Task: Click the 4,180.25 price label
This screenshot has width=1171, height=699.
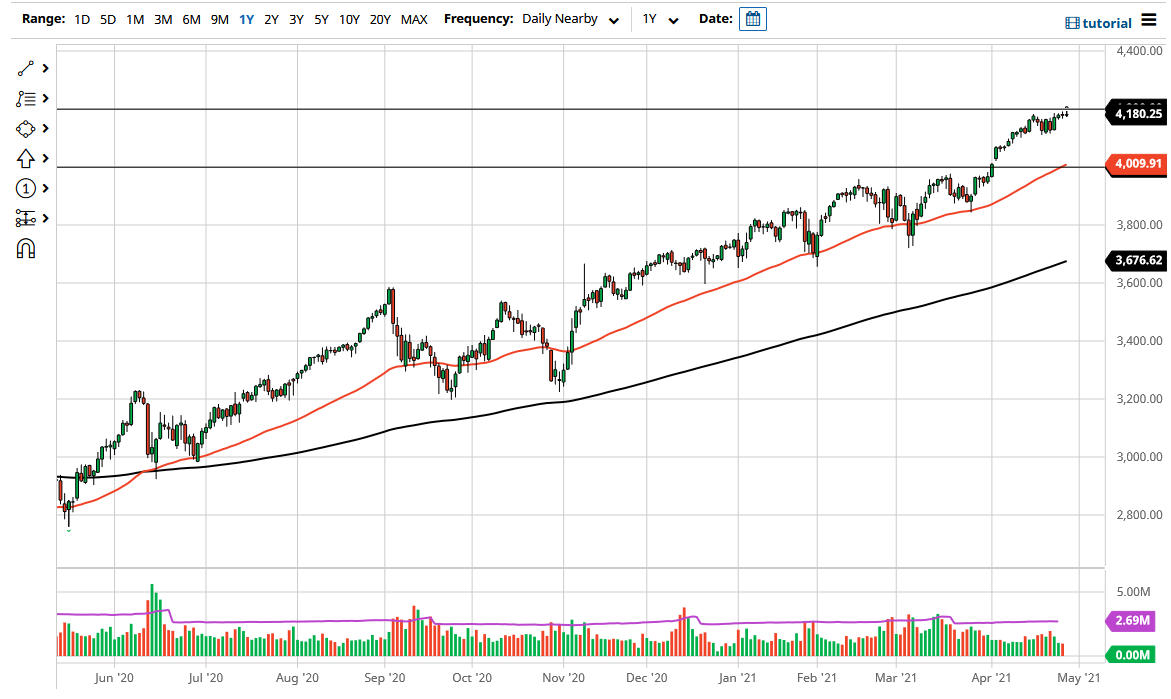Action: point(1136,114)
